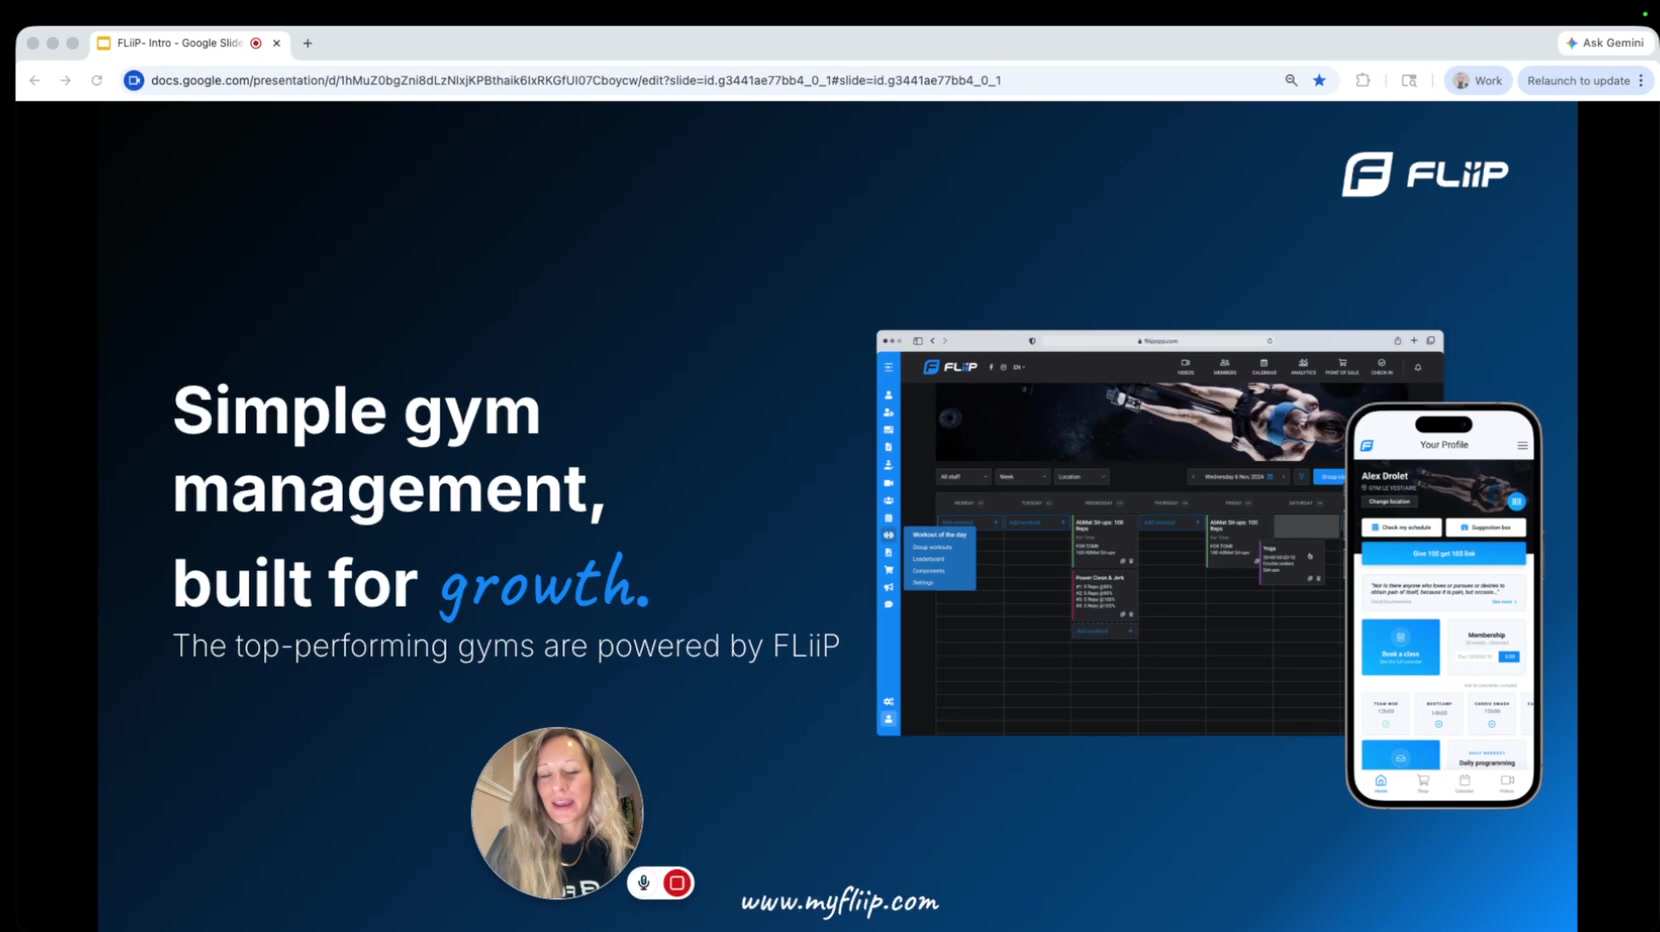1660x932 pixels.
Task: Open the blue camera indicator in the address bar
Action: click(x=133, y=80)
